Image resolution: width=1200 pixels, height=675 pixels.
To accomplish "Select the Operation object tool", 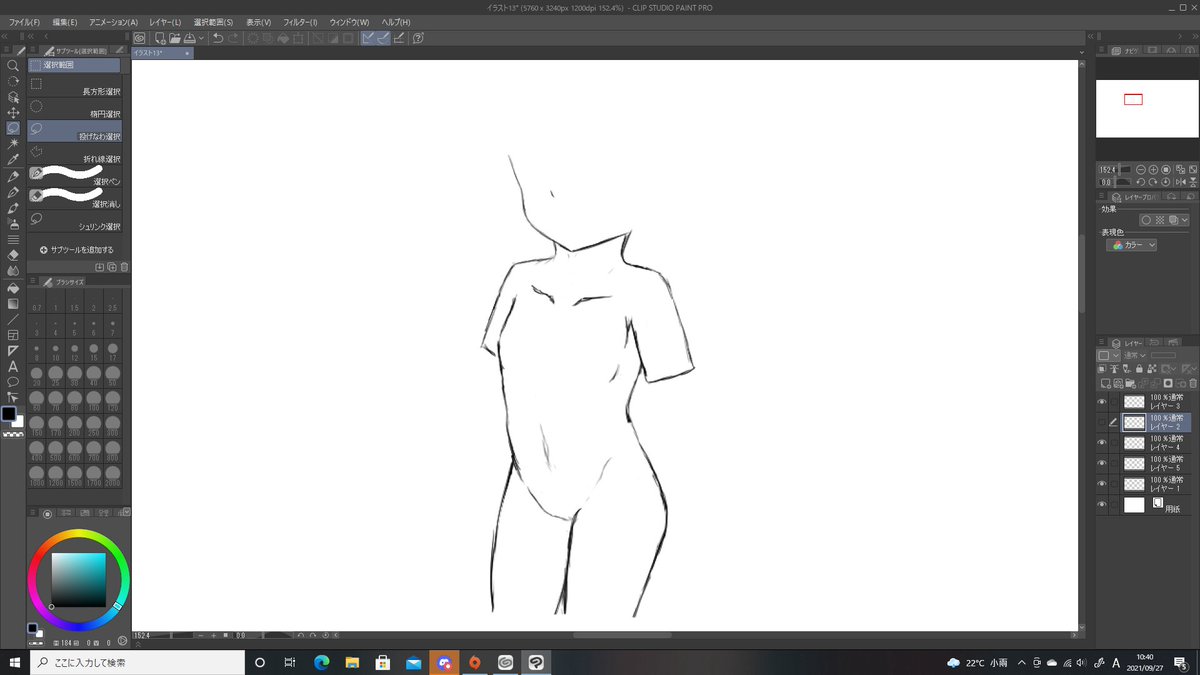I will click(x=13, y=97).
